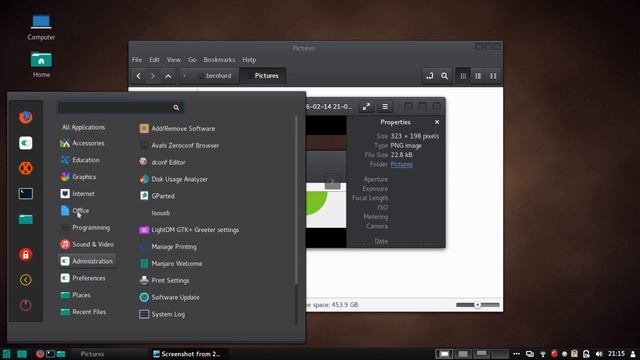The width and height of the screenshot is (640, 360).
Task: Open Manage Printing
Action: pyautogui.click(x=168, y=247)
